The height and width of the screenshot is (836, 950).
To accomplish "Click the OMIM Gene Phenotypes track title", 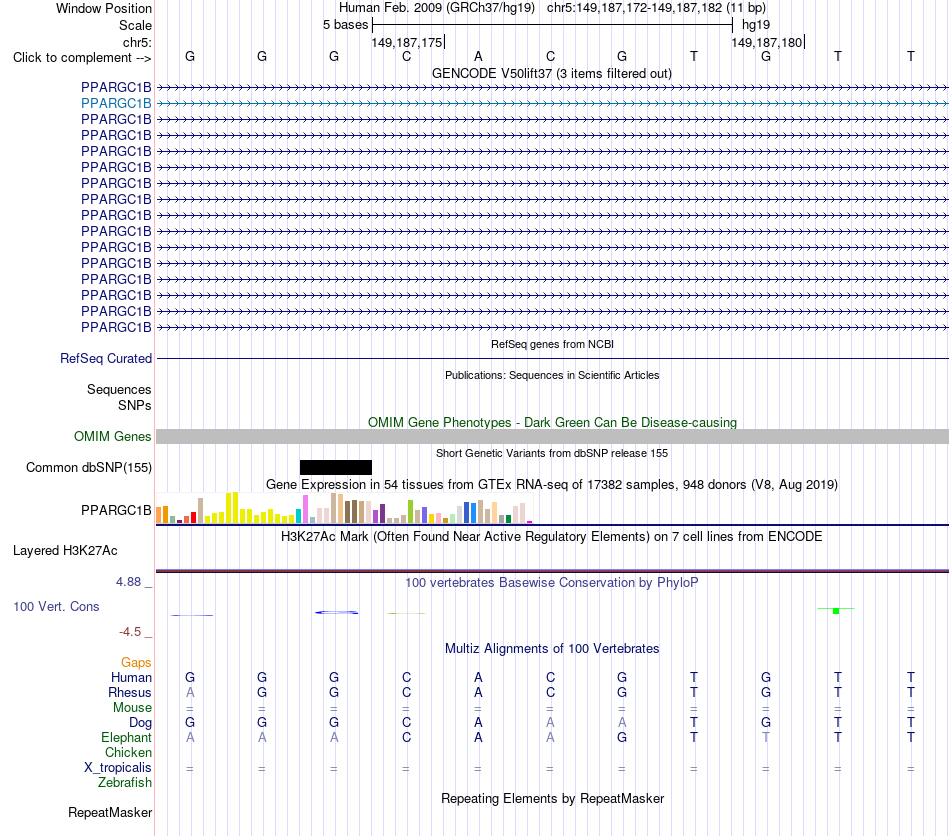I will (552, 422).
